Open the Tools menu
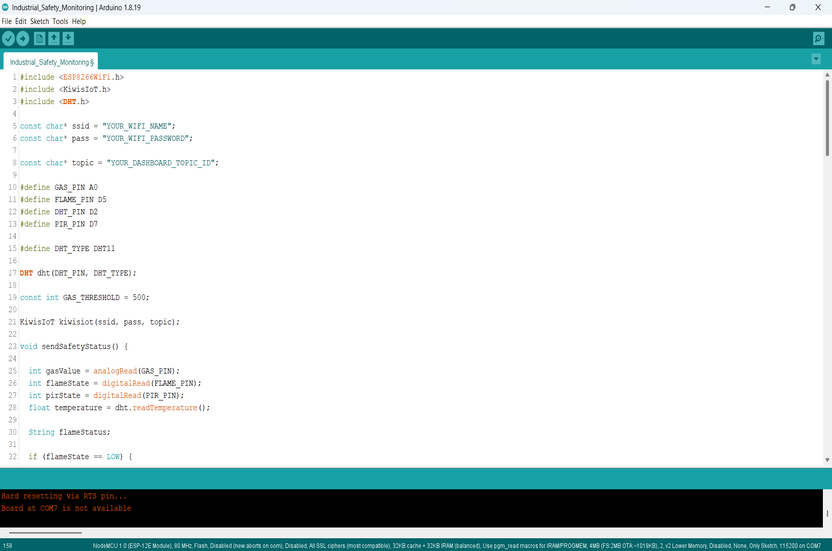Screen dimensions: 832x551 point(60,21)
